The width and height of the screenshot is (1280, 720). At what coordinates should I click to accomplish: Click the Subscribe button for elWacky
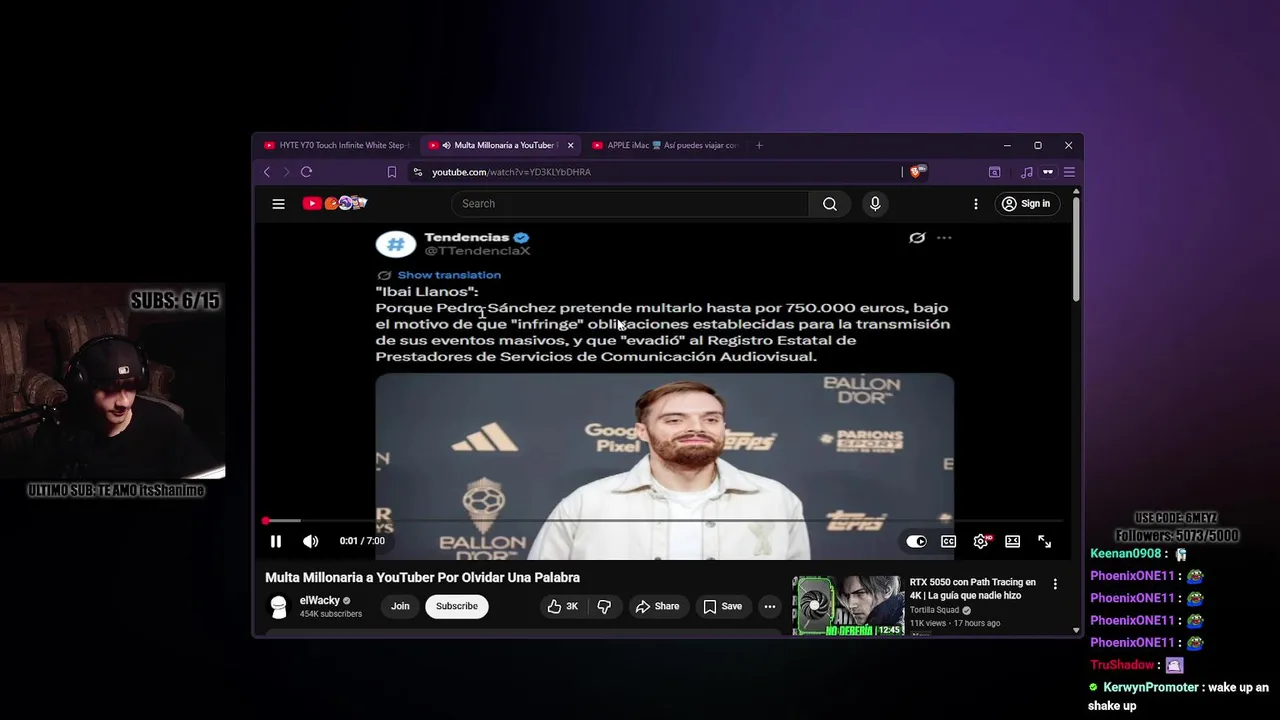pos(456,606)
